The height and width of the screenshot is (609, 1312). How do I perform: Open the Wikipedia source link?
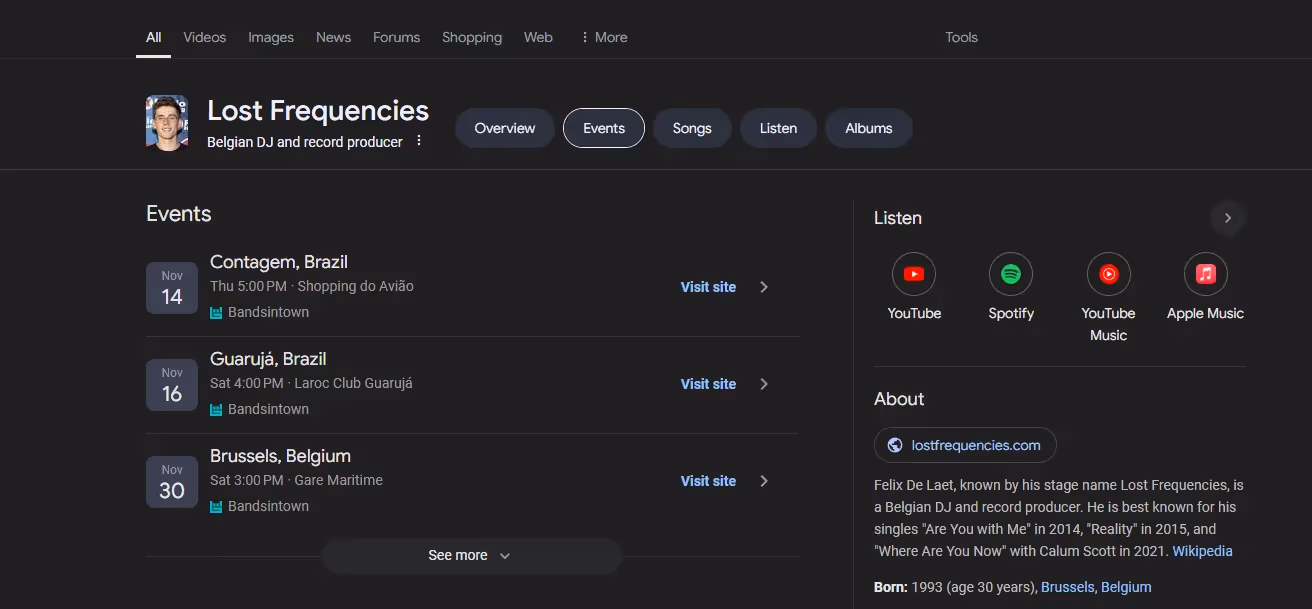(x=1202, y=551)
